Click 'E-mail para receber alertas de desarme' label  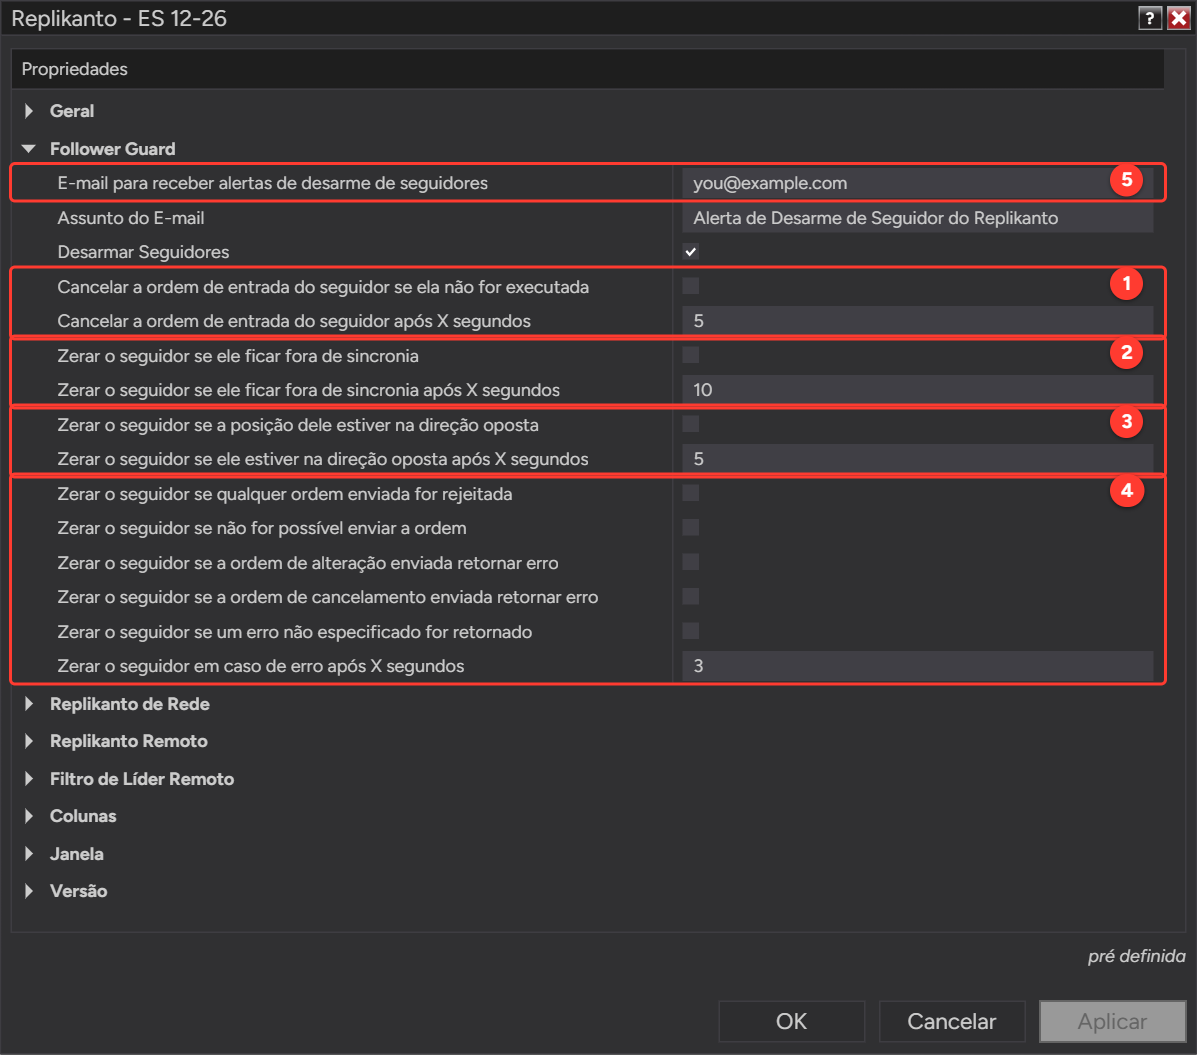273,183
